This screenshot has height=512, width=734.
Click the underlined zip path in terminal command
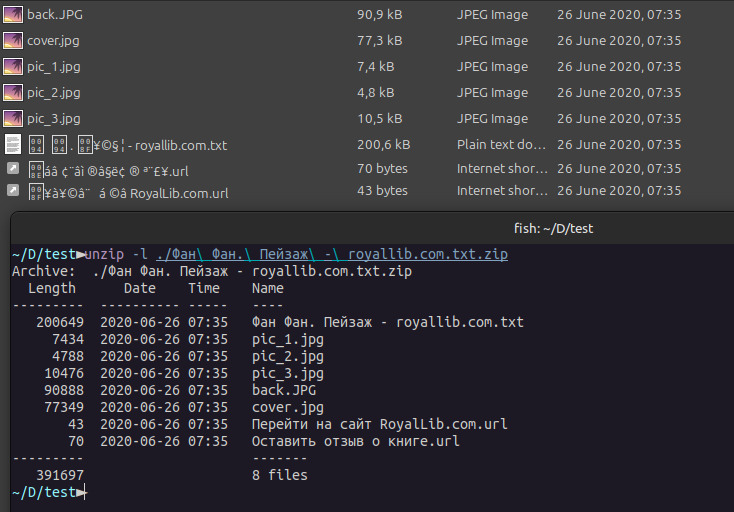click(x=332, y=254)
